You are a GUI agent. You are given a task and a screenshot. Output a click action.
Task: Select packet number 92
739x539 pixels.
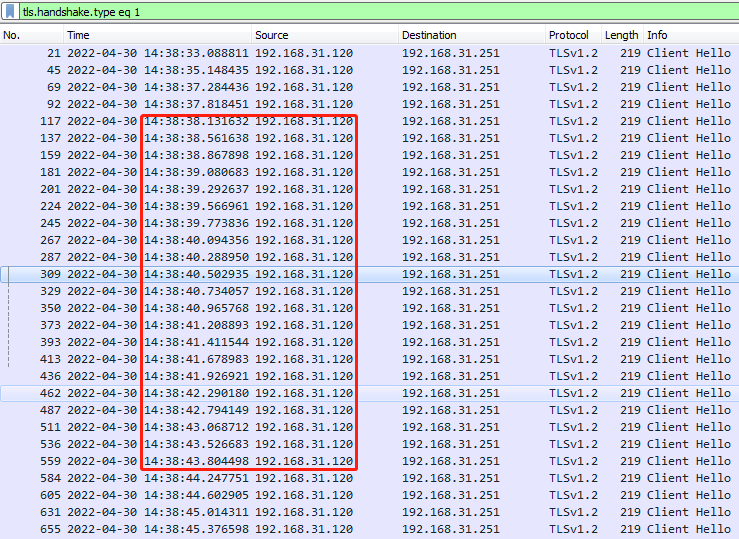coord(370,104)
